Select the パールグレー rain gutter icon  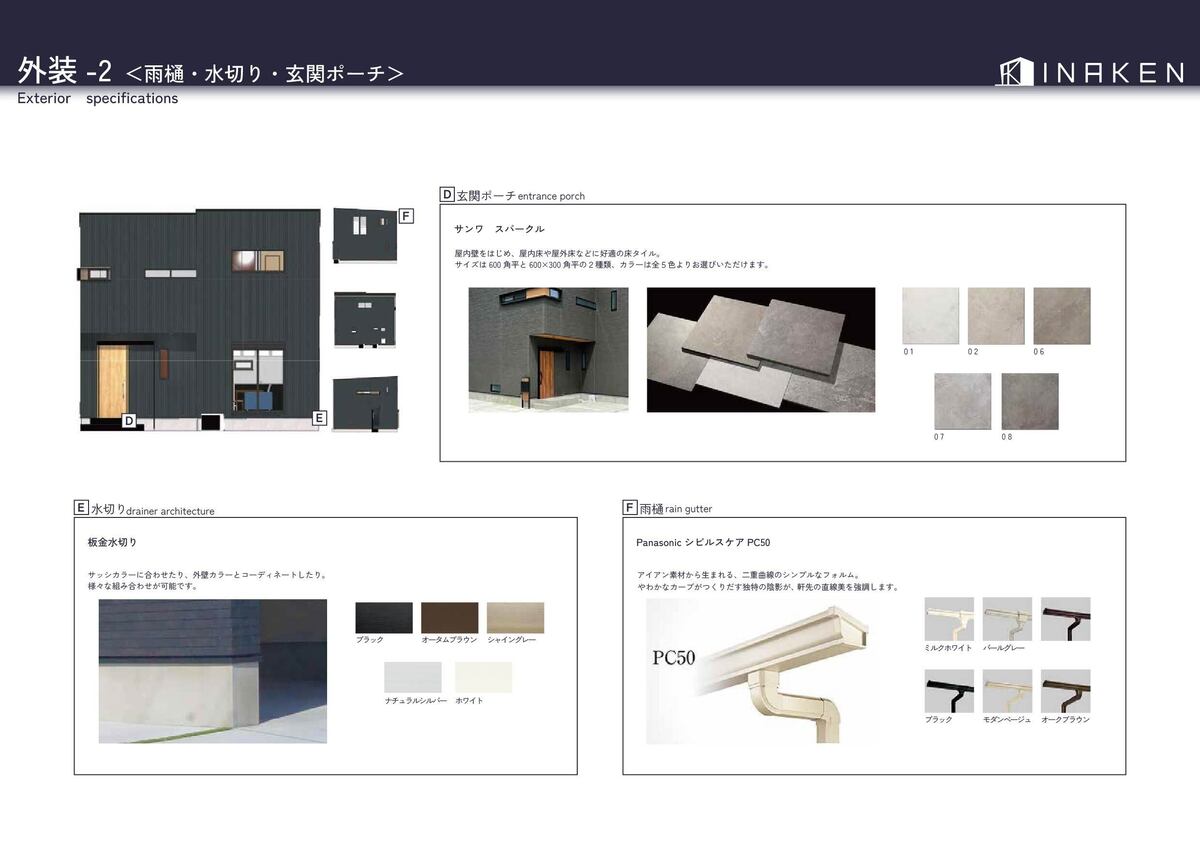(x=1007, y=619)
